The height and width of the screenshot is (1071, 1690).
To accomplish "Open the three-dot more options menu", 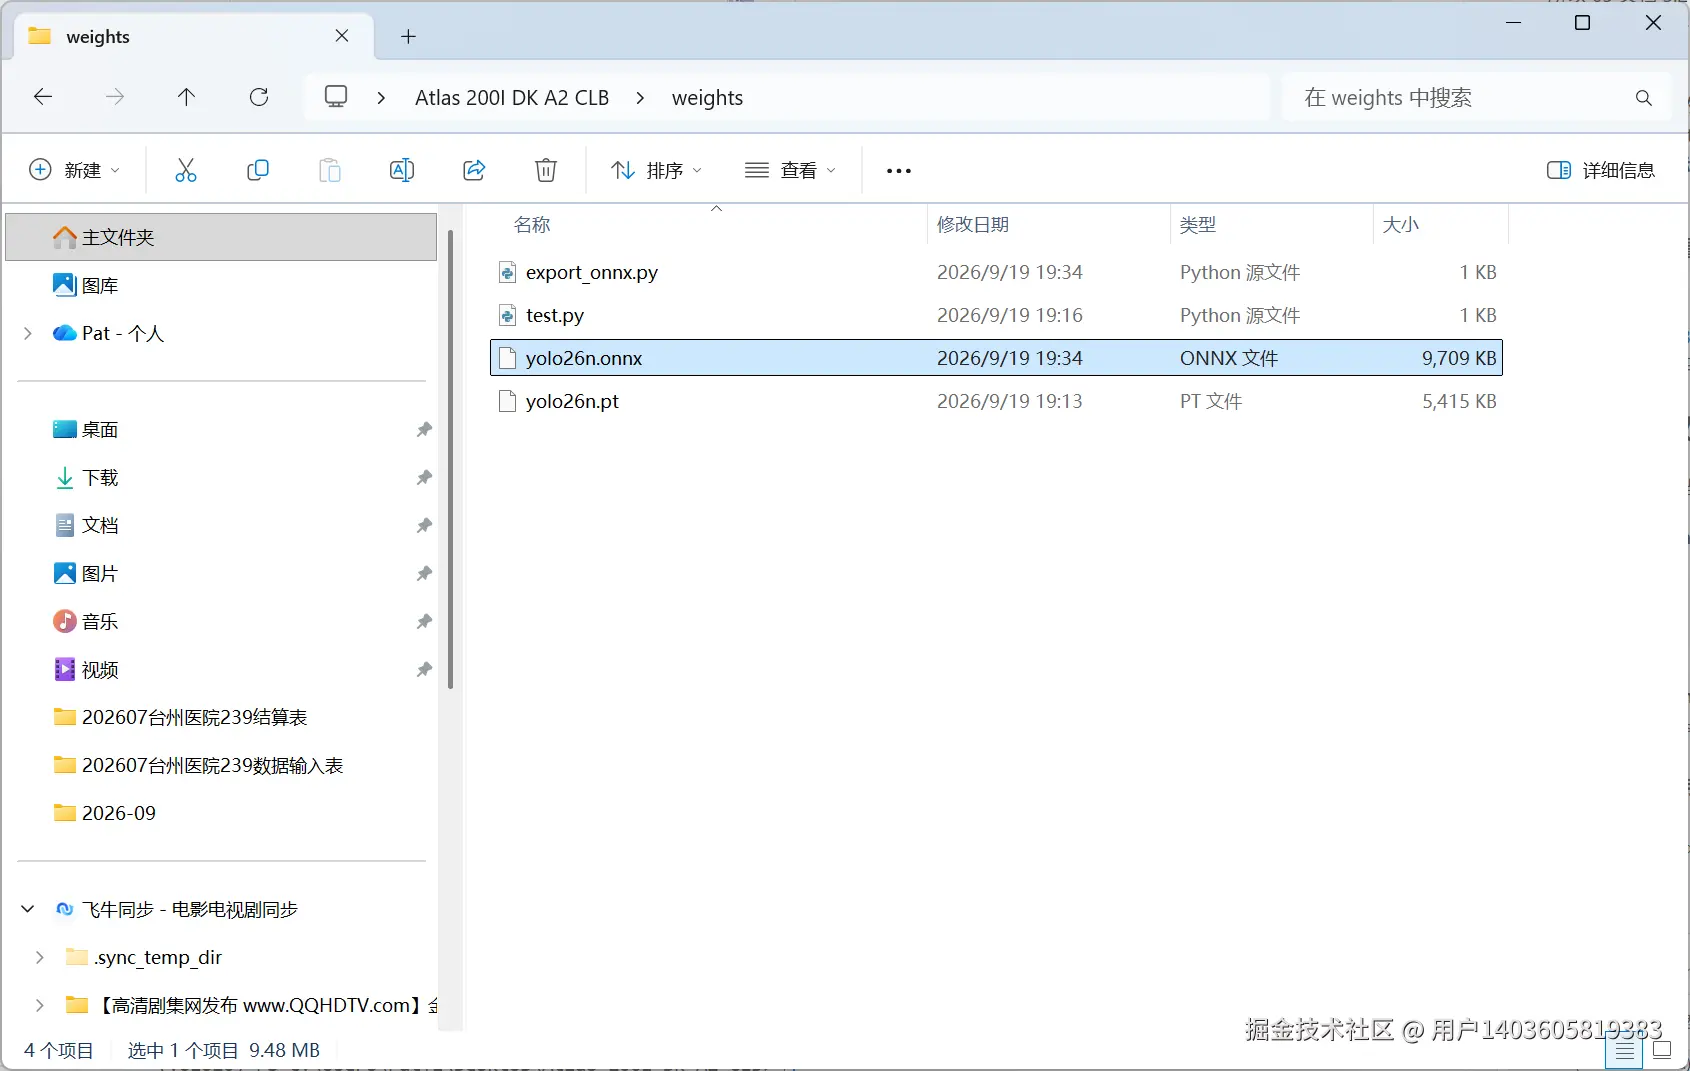I will (899, 171).
